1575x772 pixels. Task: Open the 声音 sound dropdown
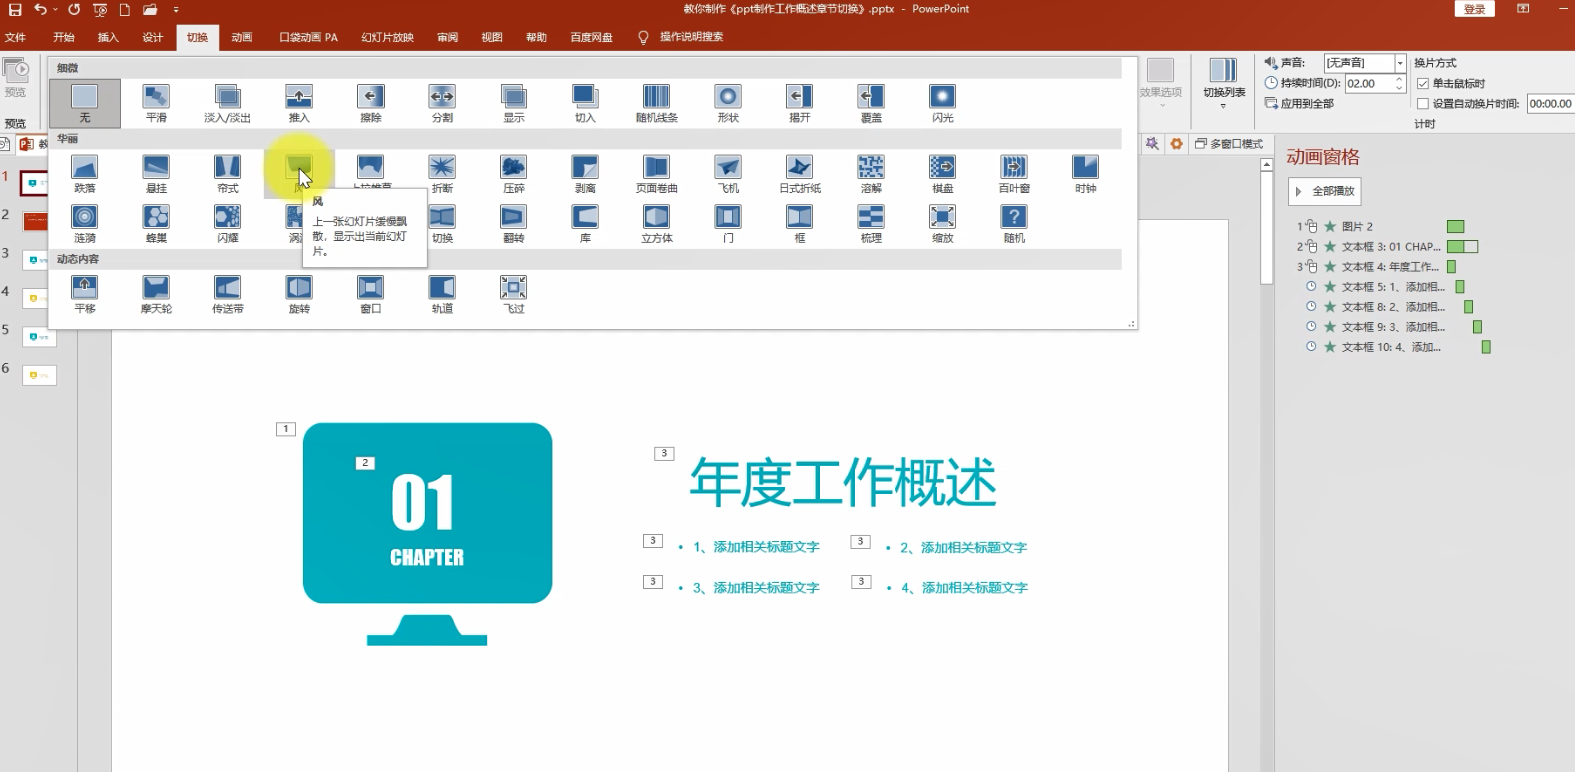[x=1400, y=63]
